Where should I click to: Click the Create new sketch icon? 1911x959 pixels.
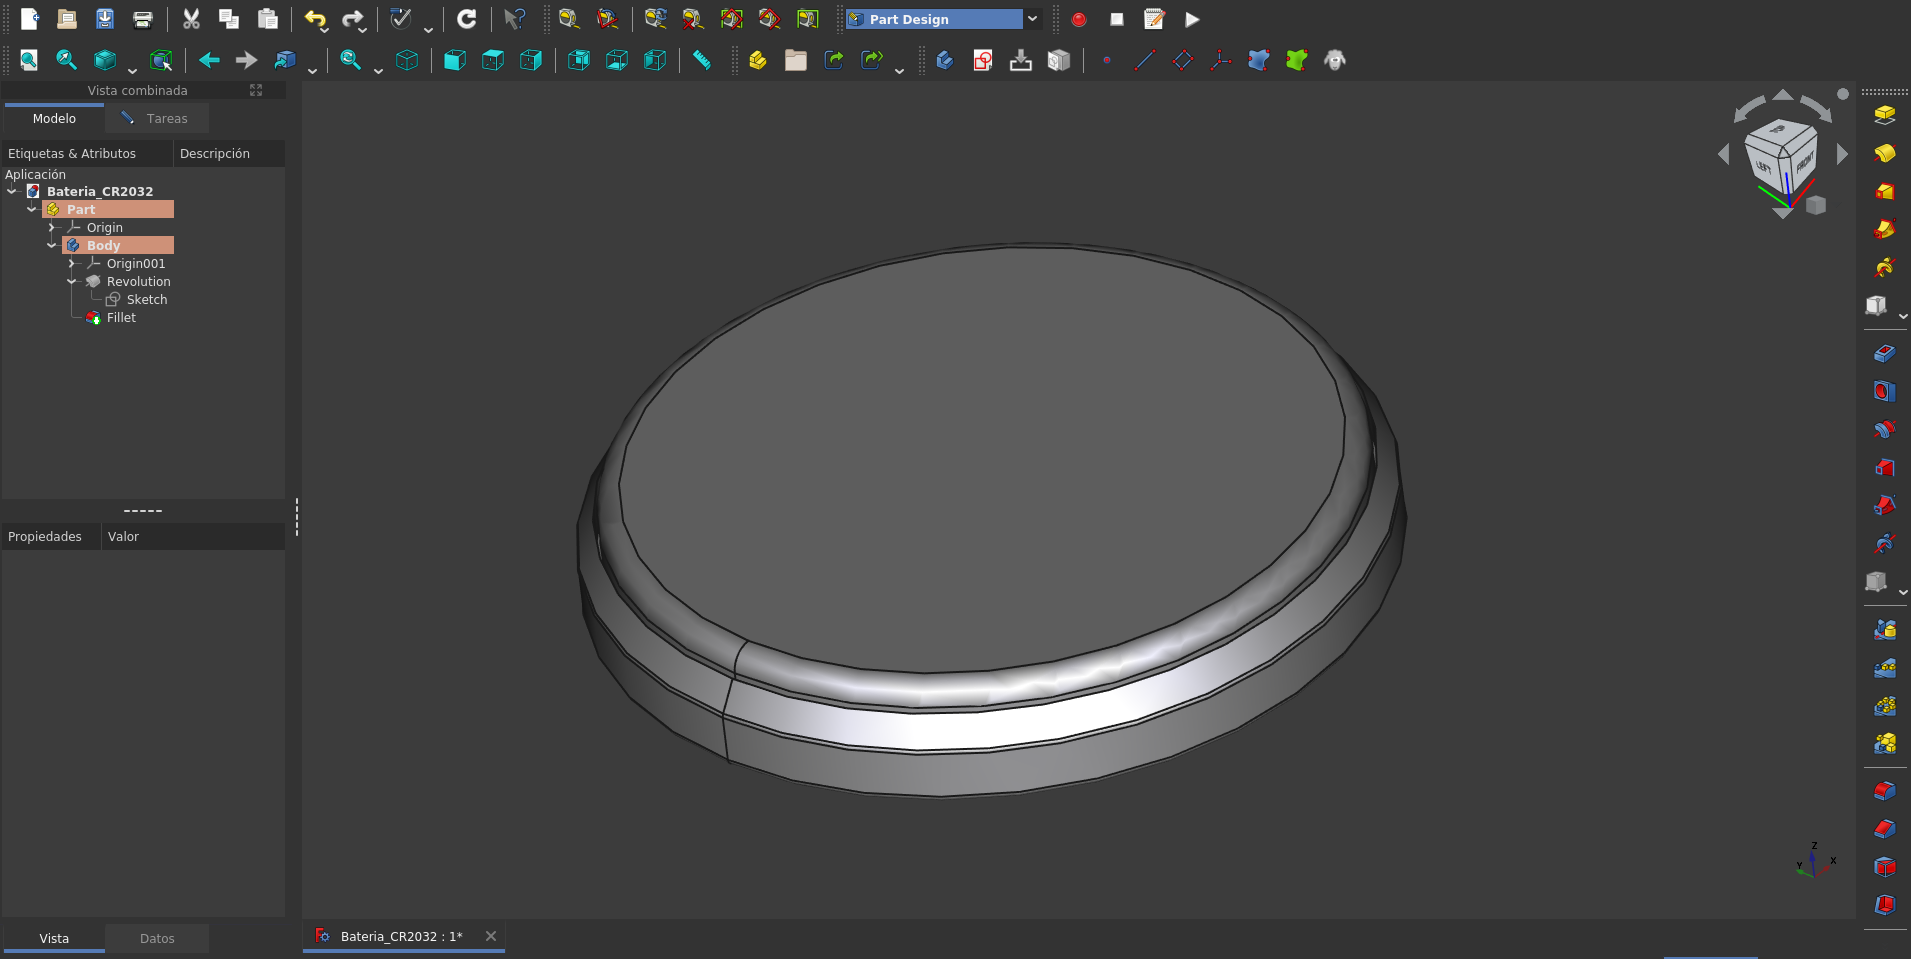(983, 60)
